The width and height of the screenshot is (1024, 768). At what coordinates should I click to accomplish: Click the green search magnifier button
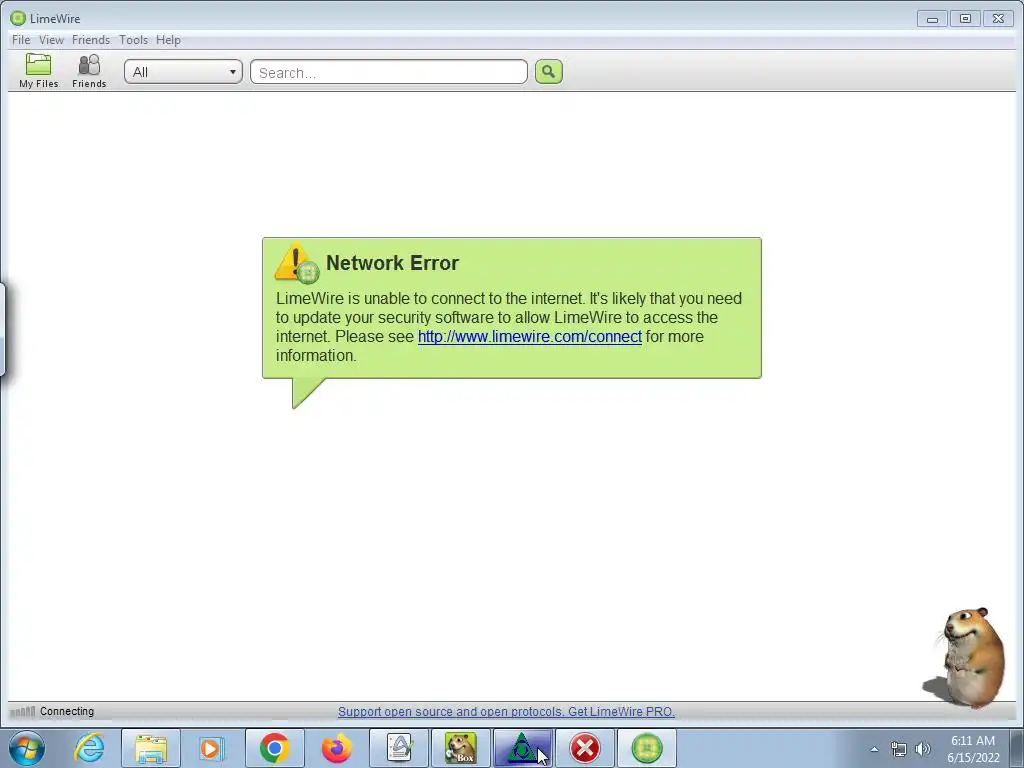click(549, 72)
